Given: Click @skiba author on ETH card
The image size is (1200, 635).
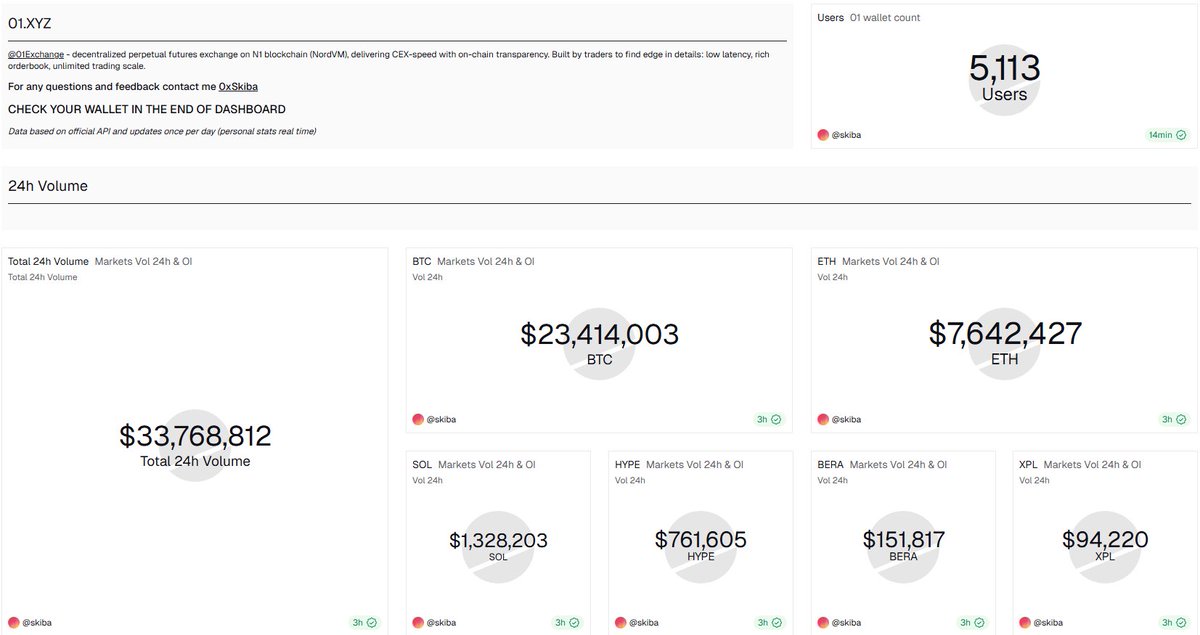Looking at the screenshot, I should 846,420.
